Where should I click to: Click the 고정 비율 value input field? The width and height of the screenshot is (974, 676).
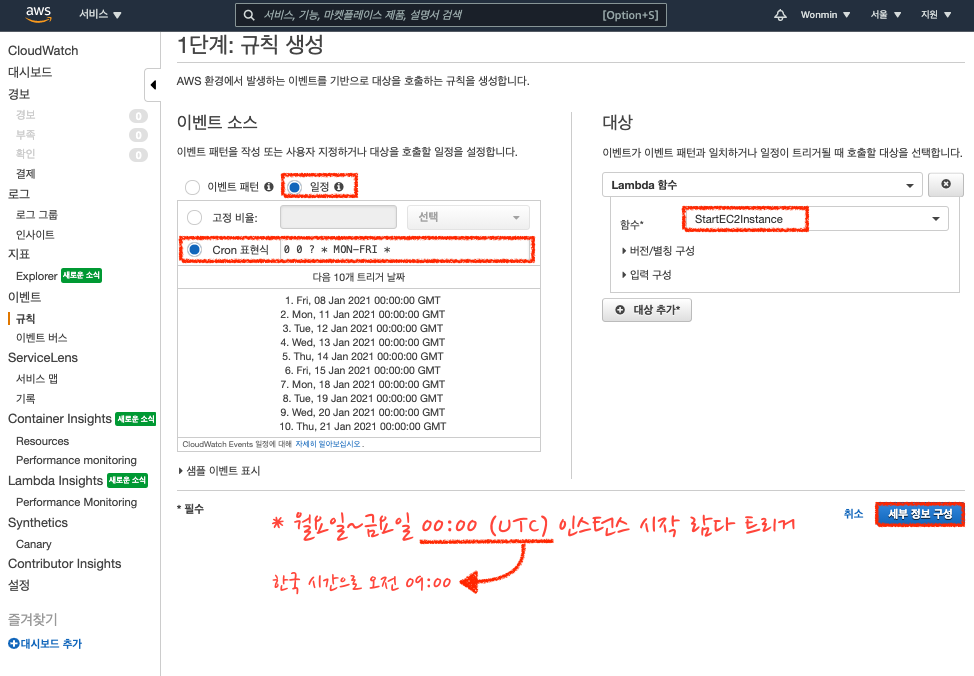tap(339, 217)
